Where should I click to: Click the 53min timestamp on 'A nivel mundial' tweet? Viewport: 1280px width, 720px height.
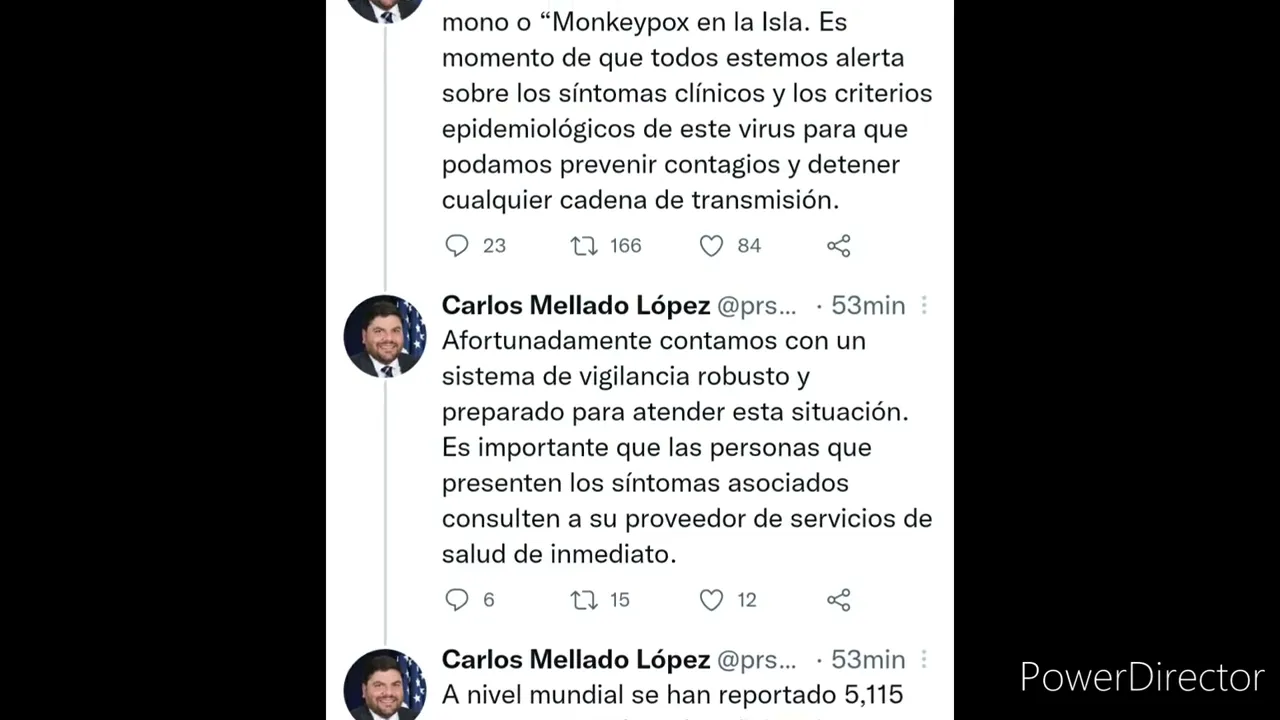(x=868, y=660)
